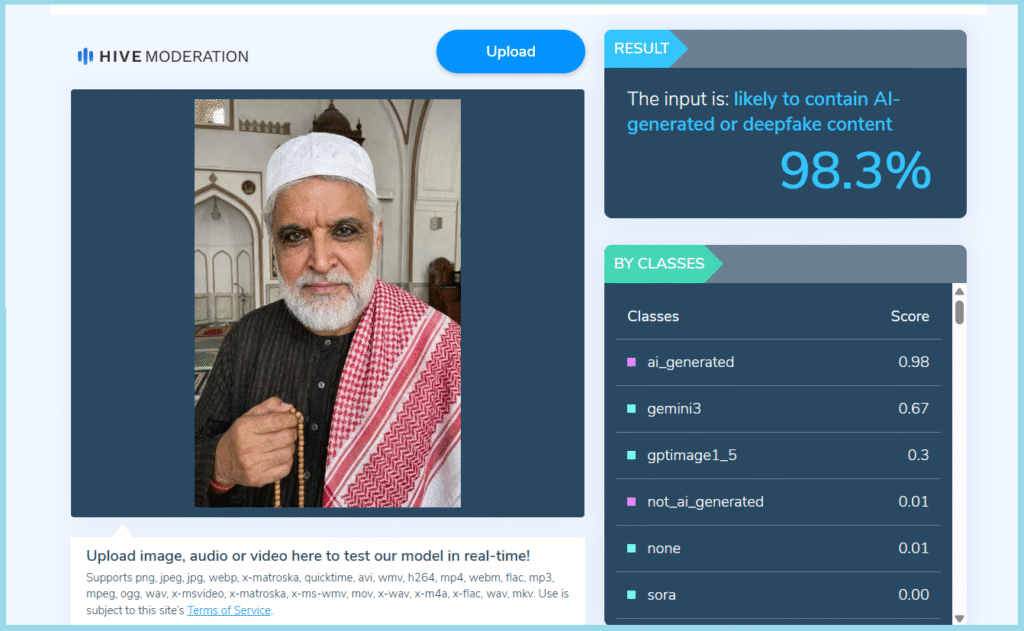Click the none class square marker
Image resolution: width=1024 pixels, height=631 pixels.
click(631, 548)
